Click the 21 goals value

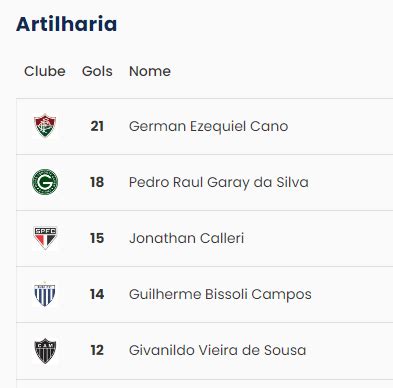point(97,126)
